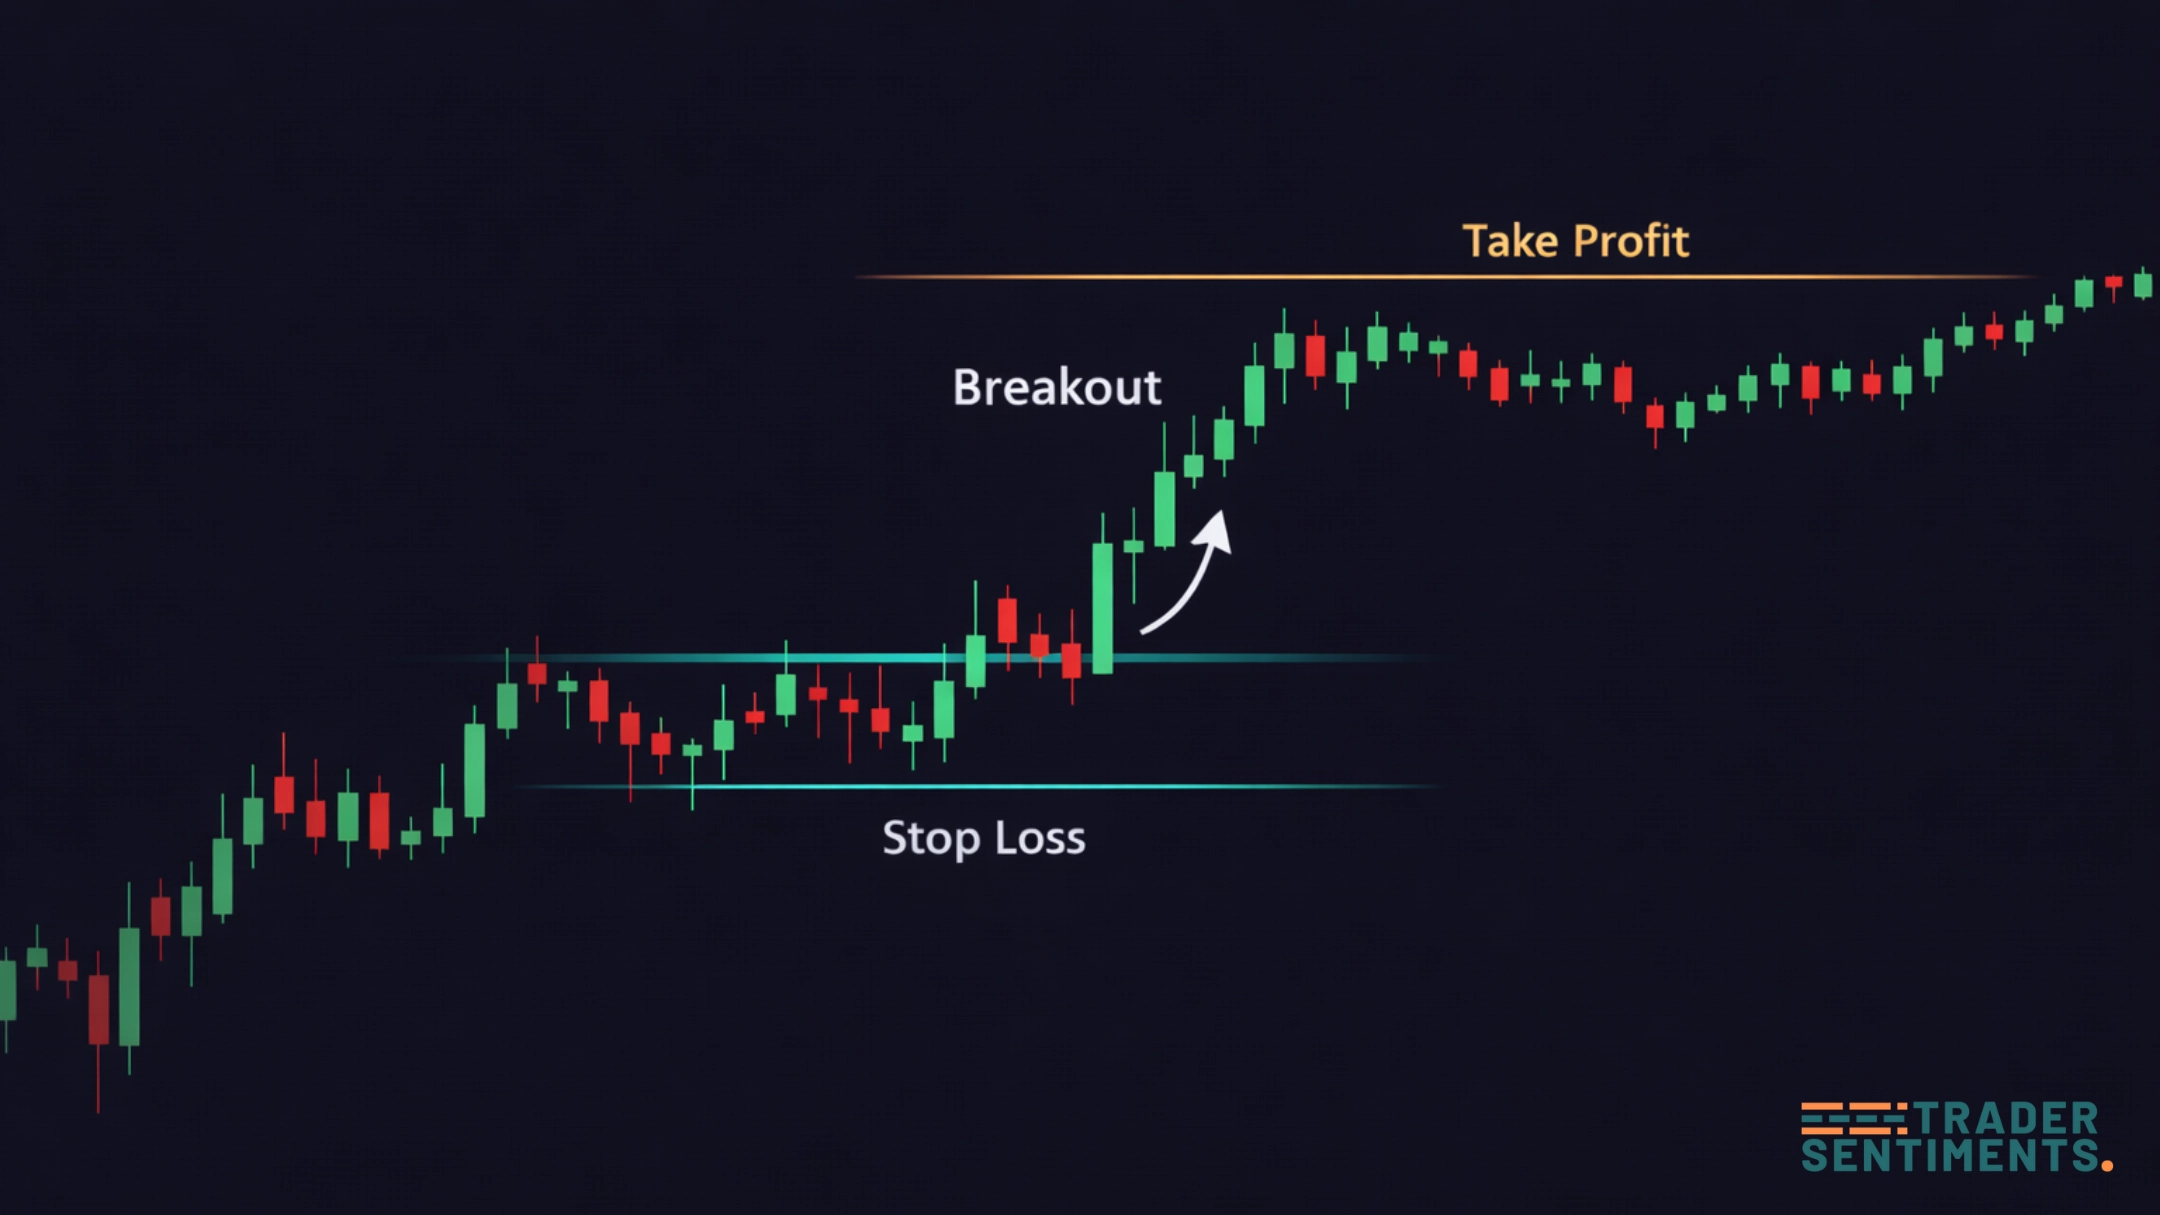Select the "Take Profit" label
2160x1215 pixels.
(x=1575, y=241)
